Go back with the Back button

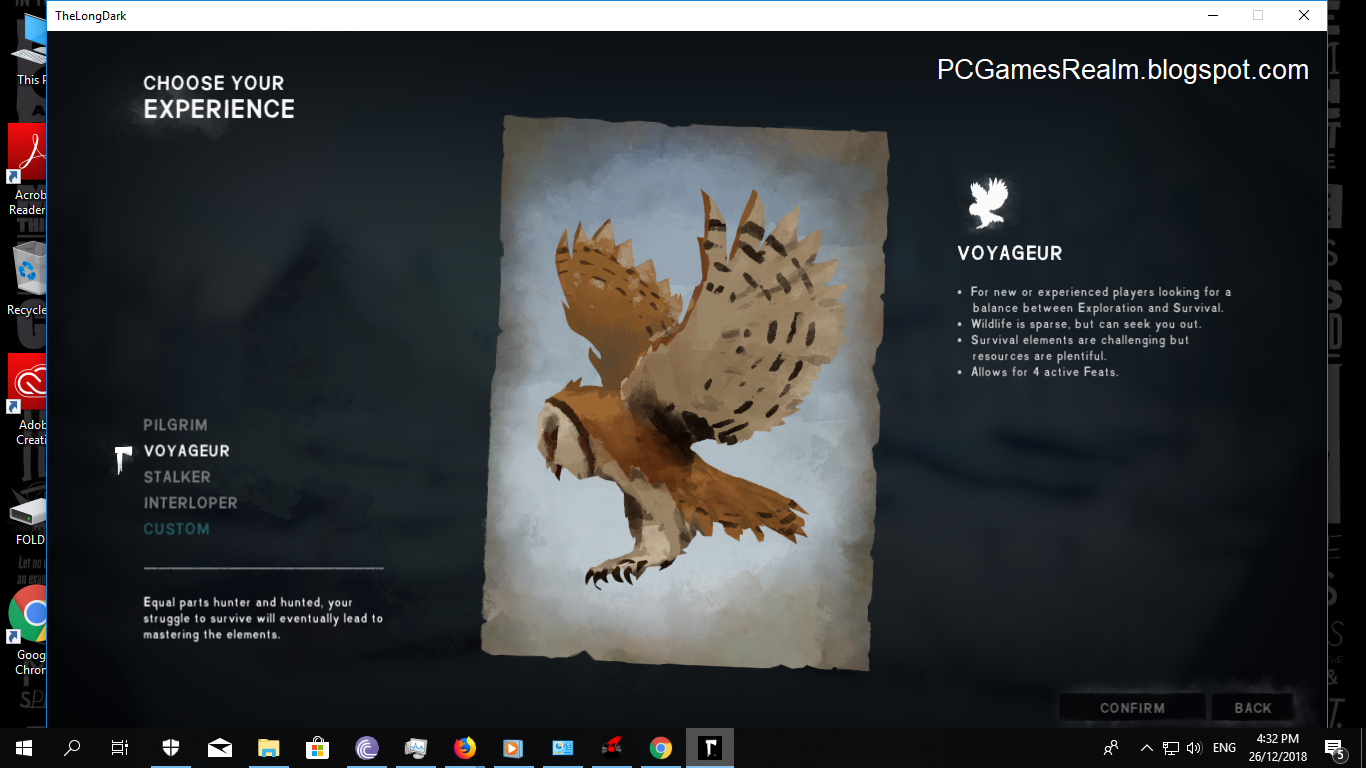[x=1253, y=708]
